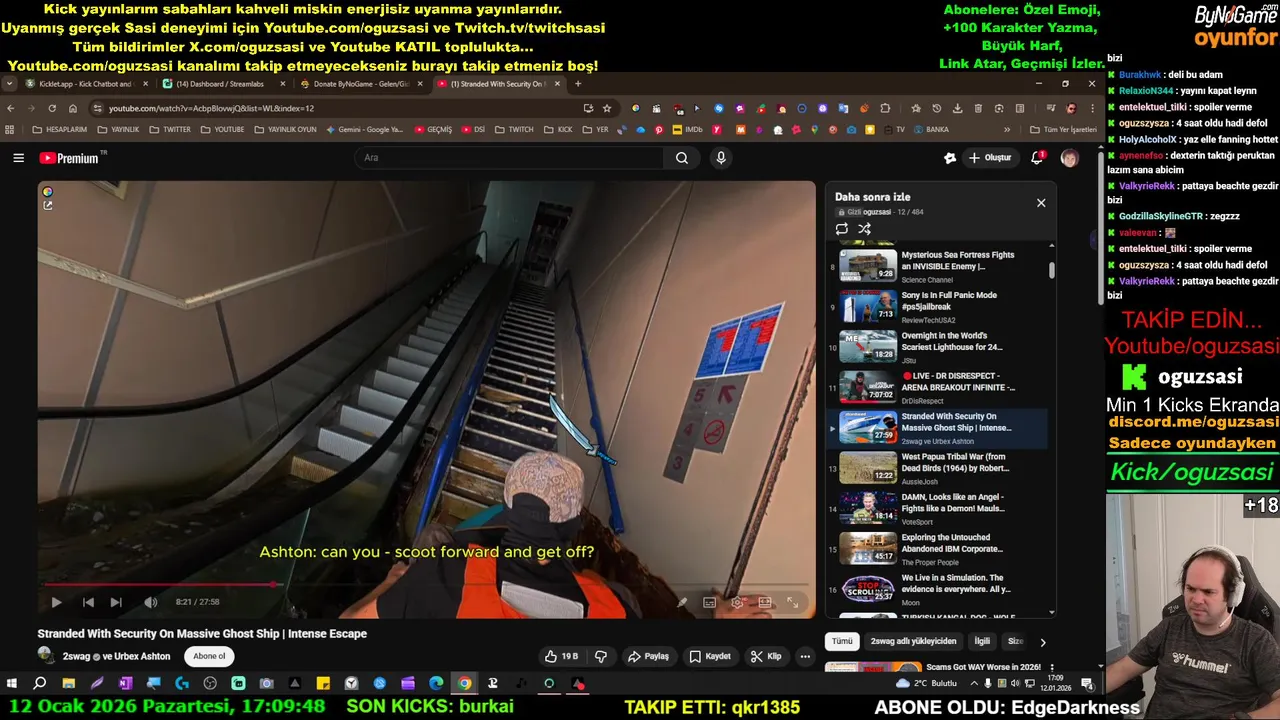Save the video using Kaydet
The width and height of the screenshot is (1280, 720).
point(710,656)
